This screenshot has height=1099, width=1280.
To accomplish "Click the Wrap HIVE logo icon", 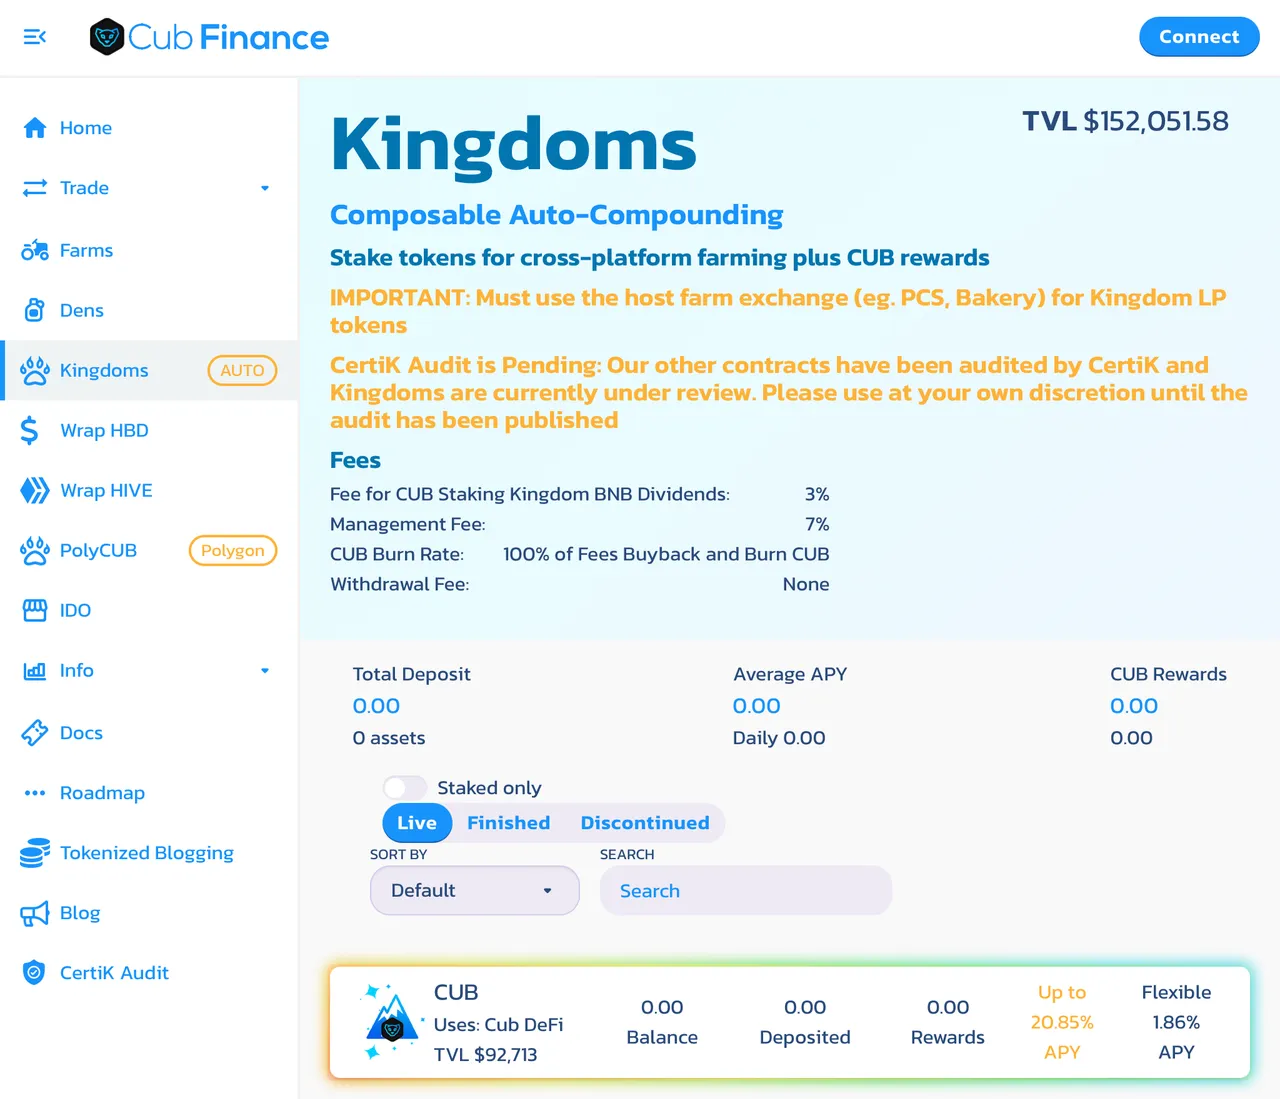I will (x=35, y=490).
